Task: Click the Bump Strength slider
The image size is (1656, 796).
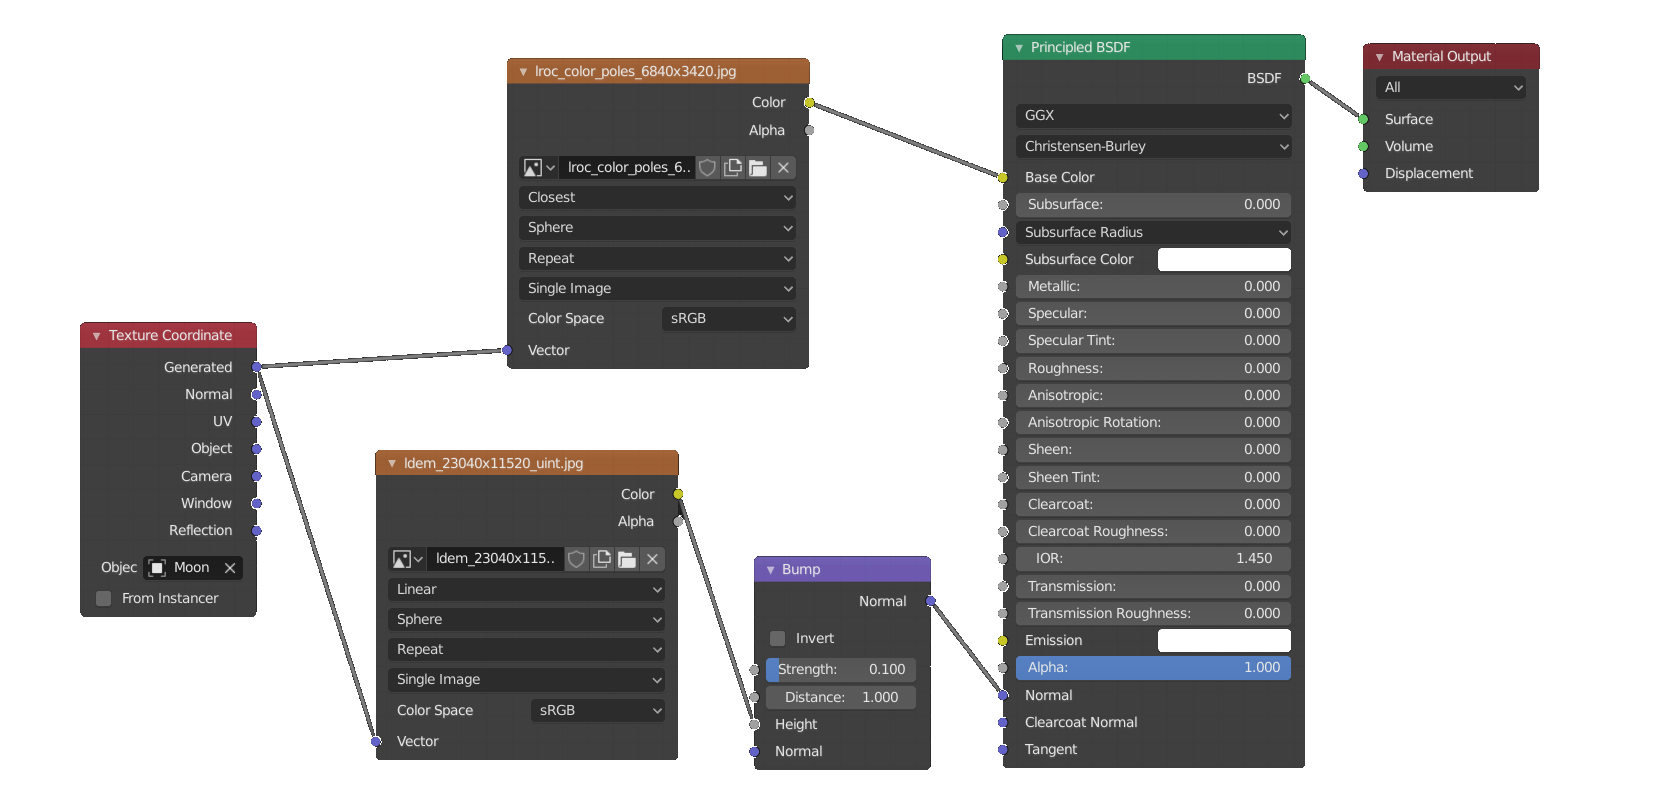Action: pyautogui.click(x=841, y=670)
